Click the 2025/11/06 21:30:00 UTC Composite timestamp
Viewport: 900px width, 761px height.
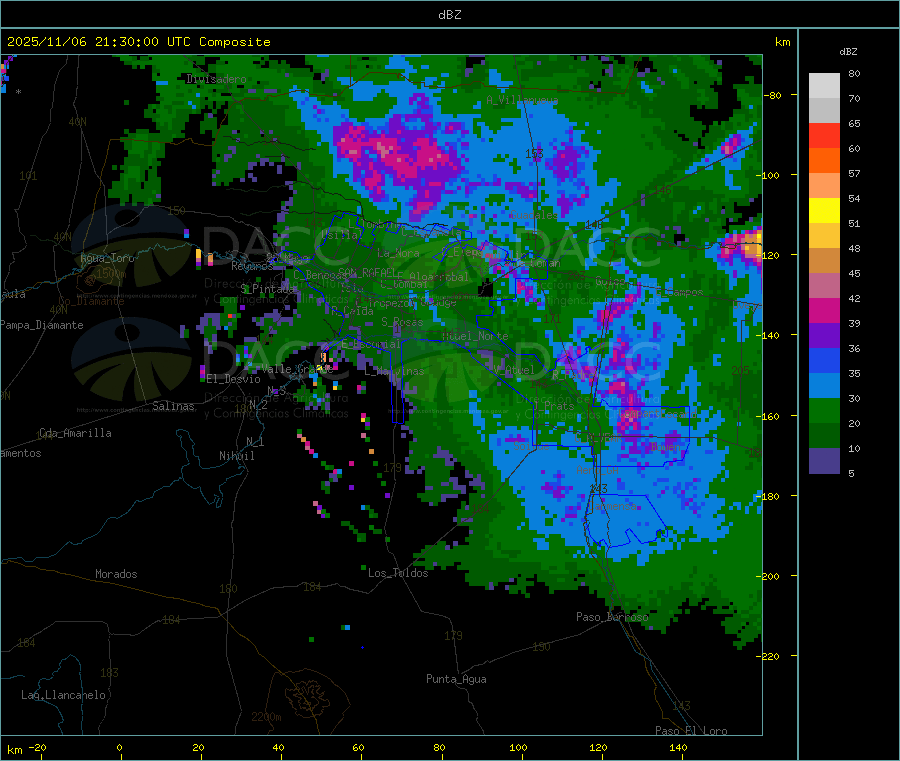(x=138, y=42)
